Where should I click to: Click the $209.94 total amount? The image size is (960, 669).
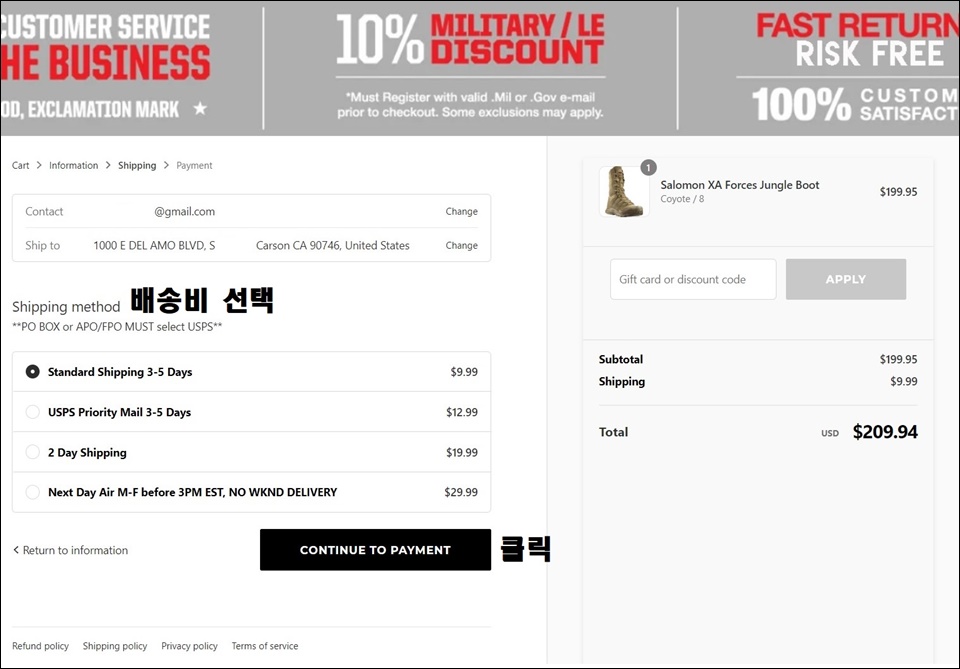[x=885, y=432]
